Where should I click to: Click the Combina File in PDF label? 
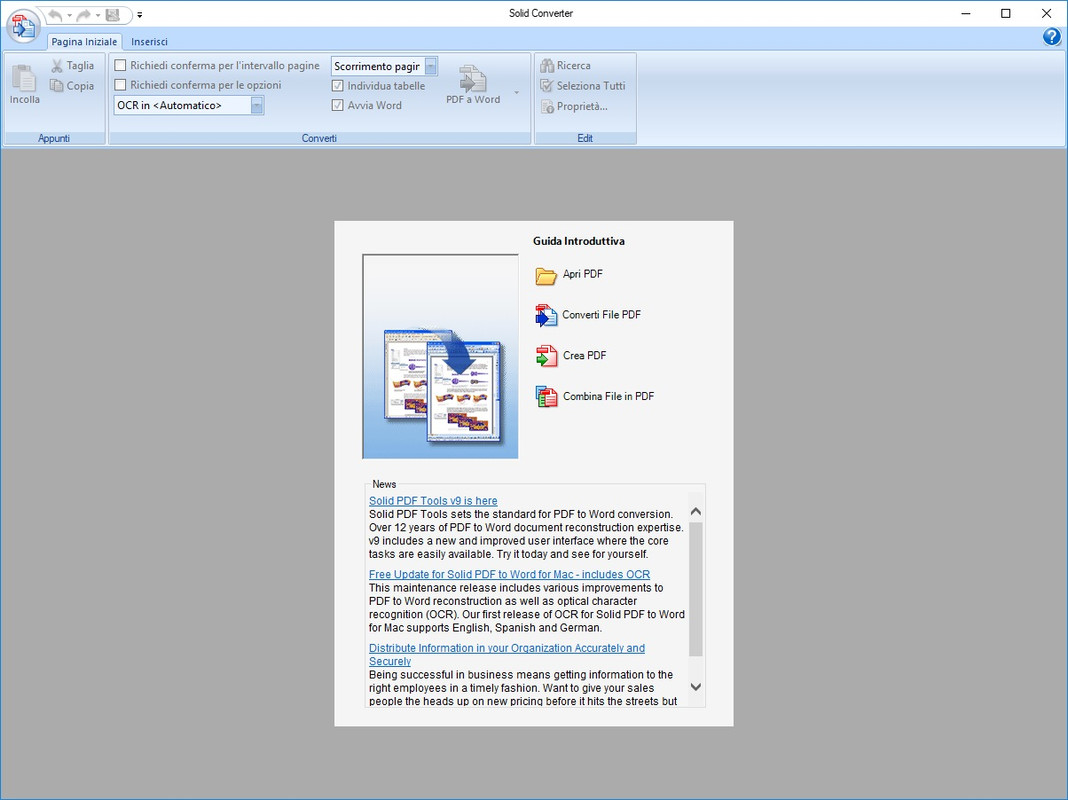click(x=608, y=396)
